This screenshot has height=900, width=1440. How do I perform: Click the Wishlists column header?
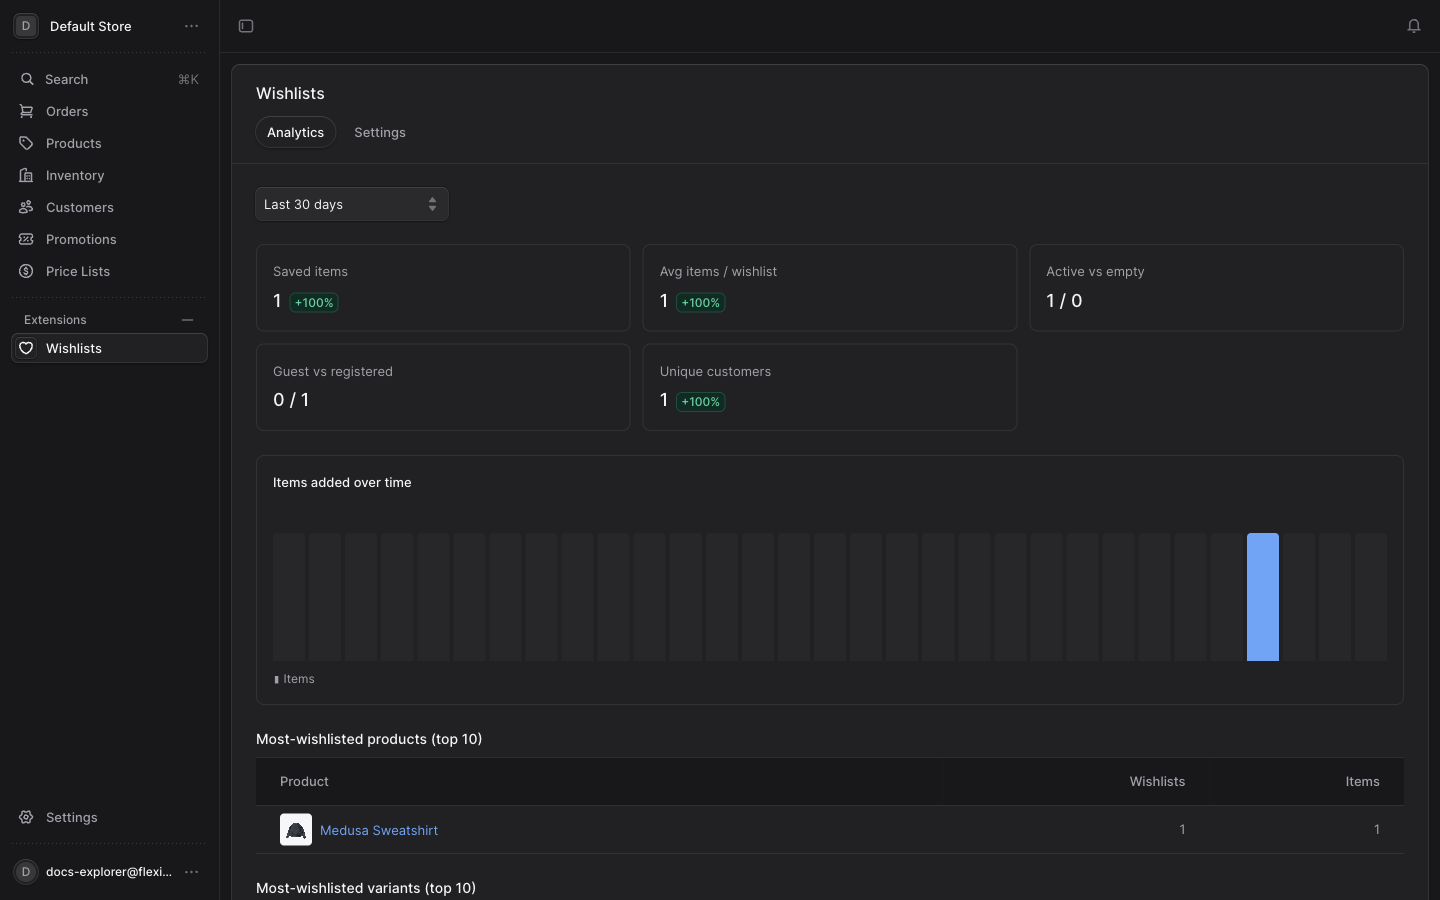[1157, 782]
